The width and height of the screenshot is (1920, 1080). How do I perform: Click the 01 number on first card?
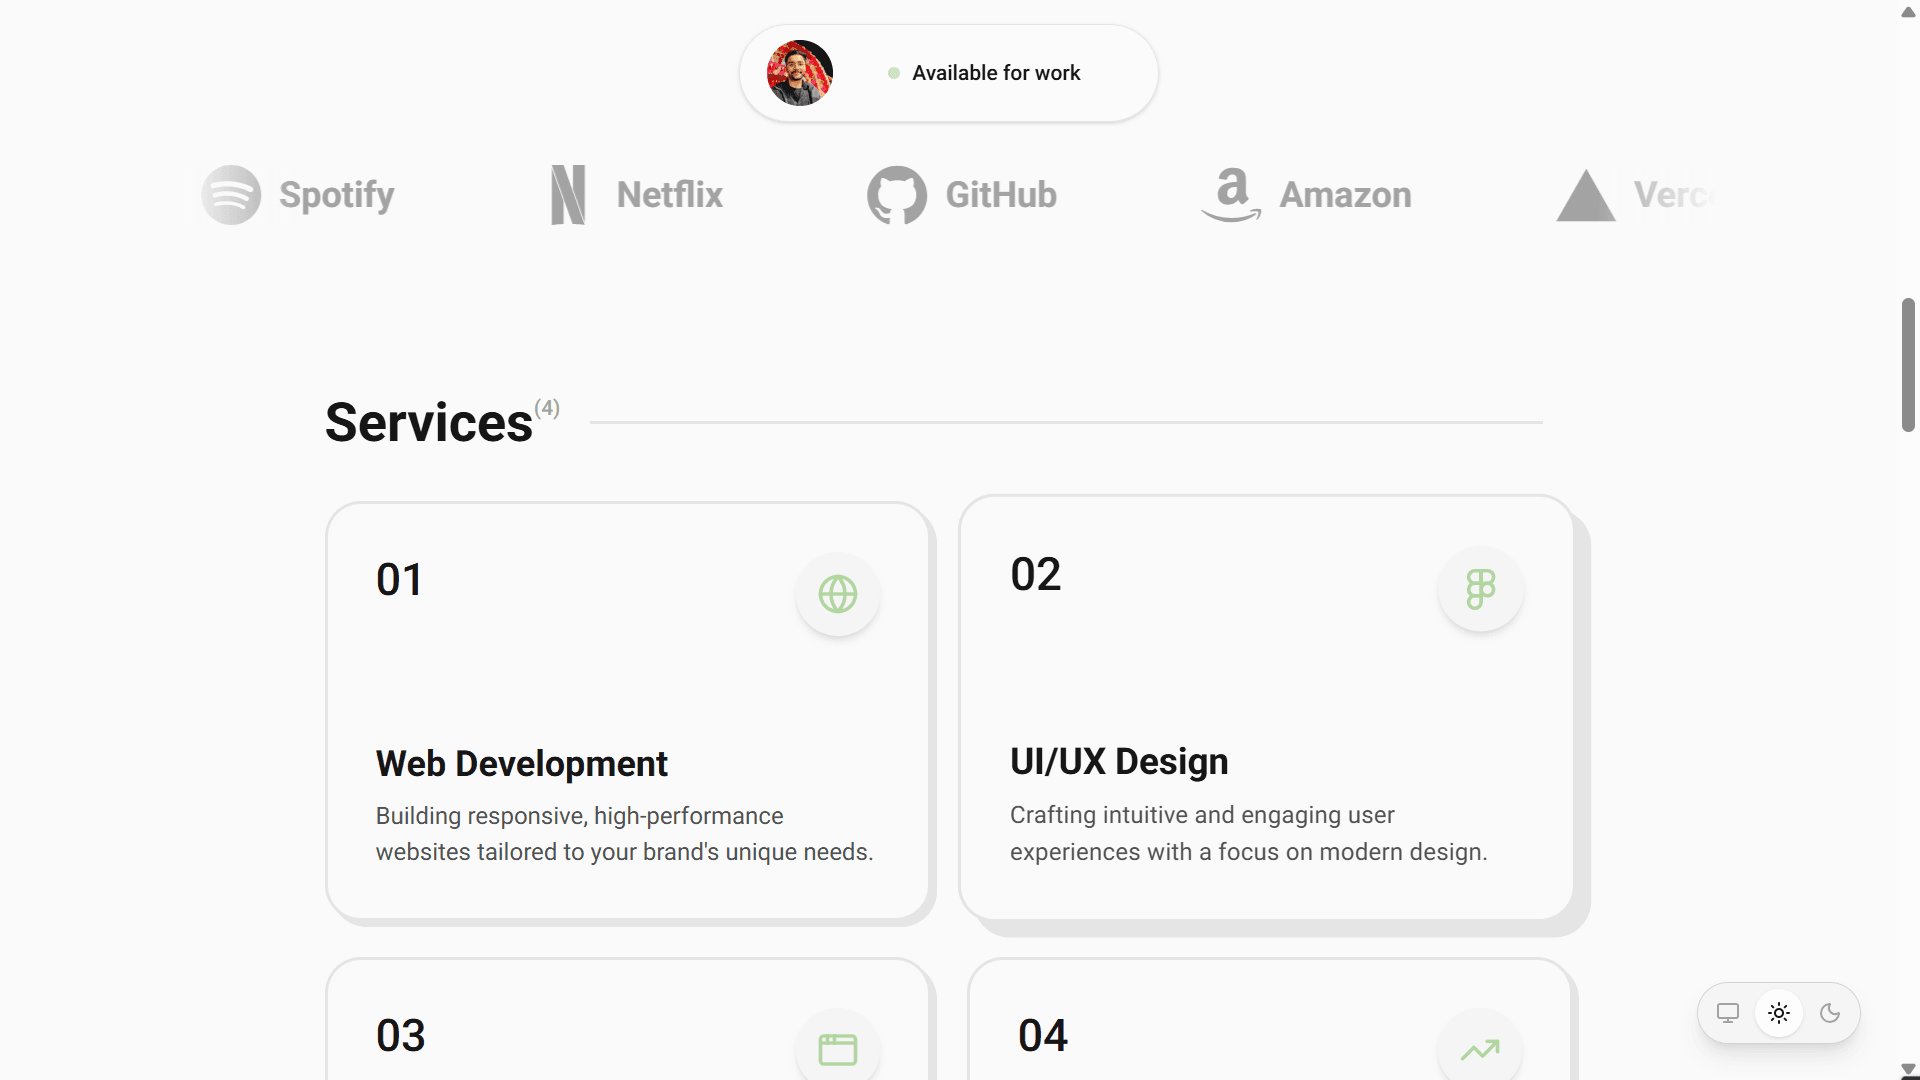pyautogui.click(x=399, y=580)
